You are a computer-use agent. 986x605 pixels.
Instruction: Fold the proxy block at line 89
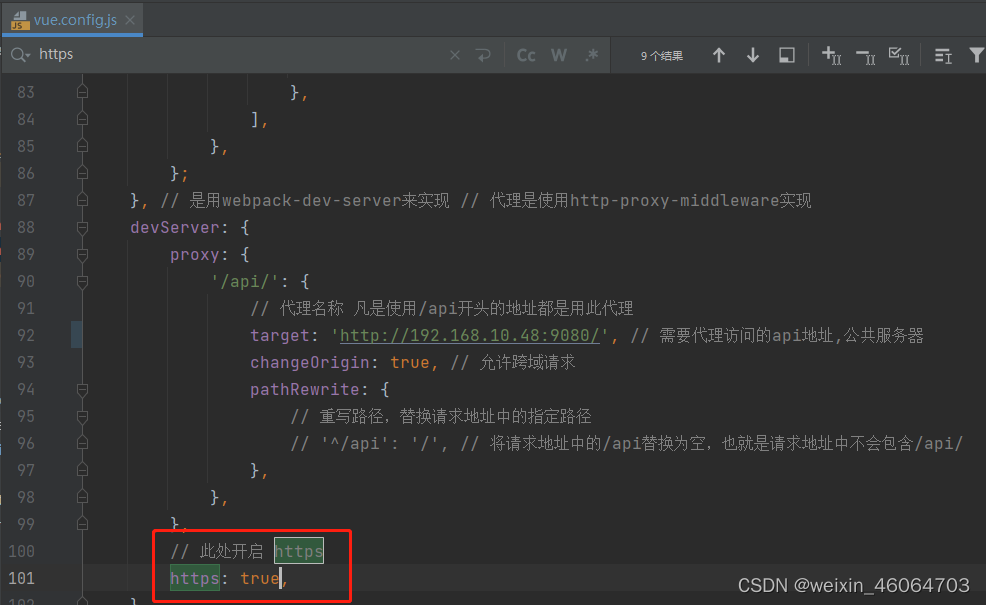click(82, 254)
